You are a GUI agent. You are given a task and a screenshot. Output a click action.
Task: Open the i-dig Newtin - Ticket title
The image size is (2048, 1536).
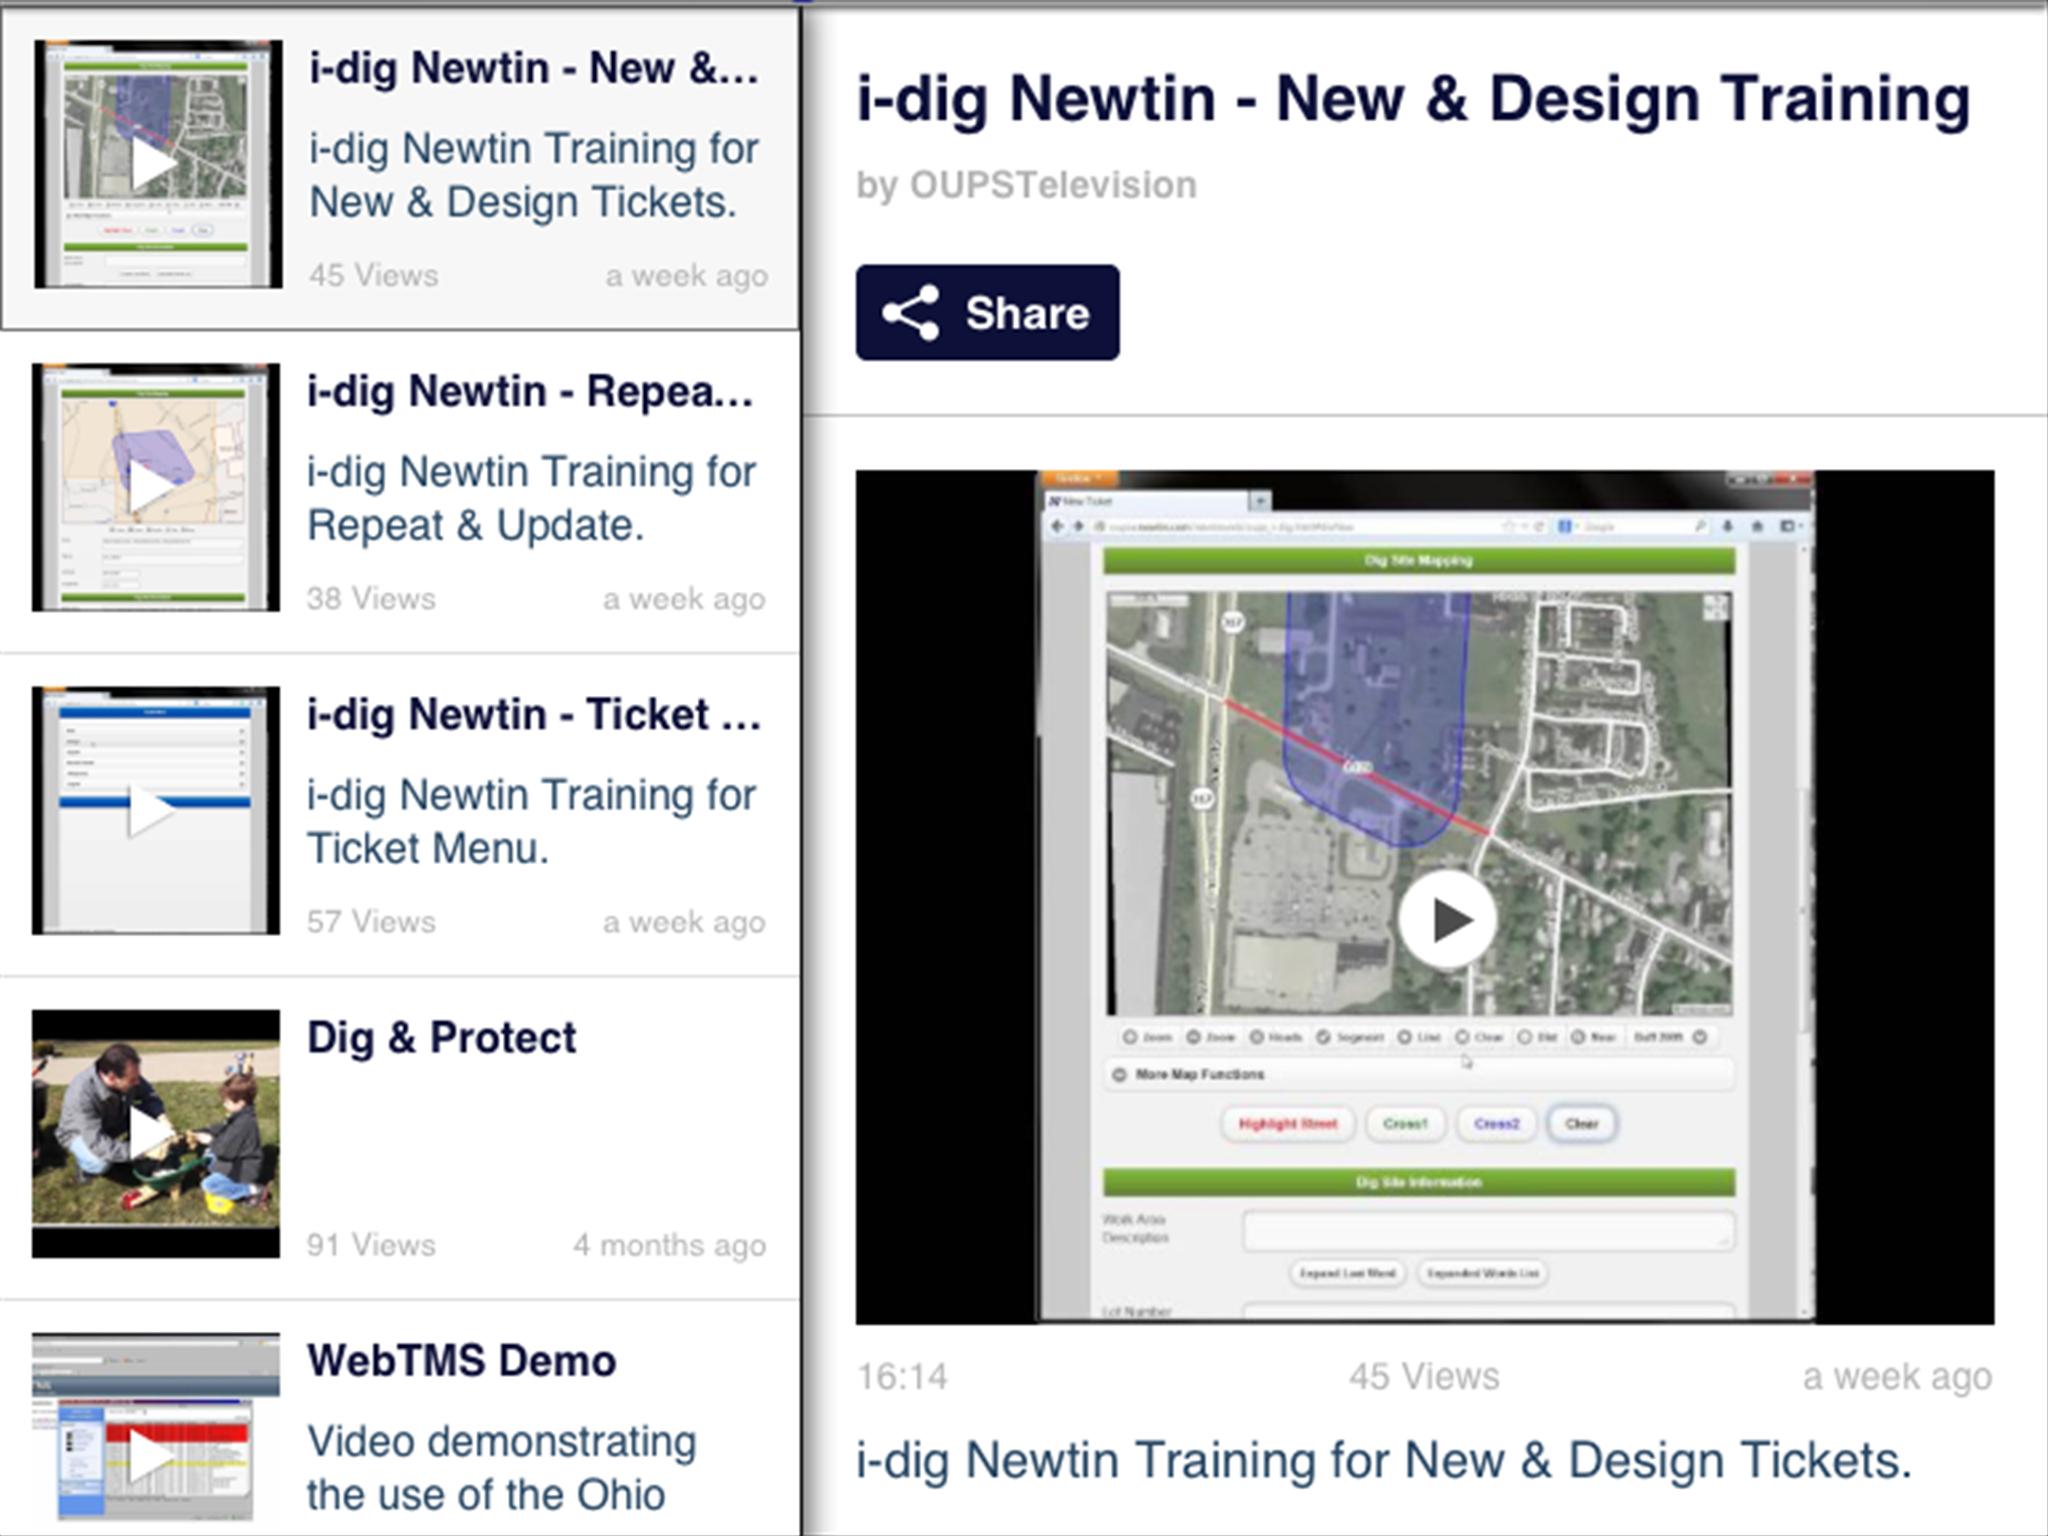(x=534, y=714)
